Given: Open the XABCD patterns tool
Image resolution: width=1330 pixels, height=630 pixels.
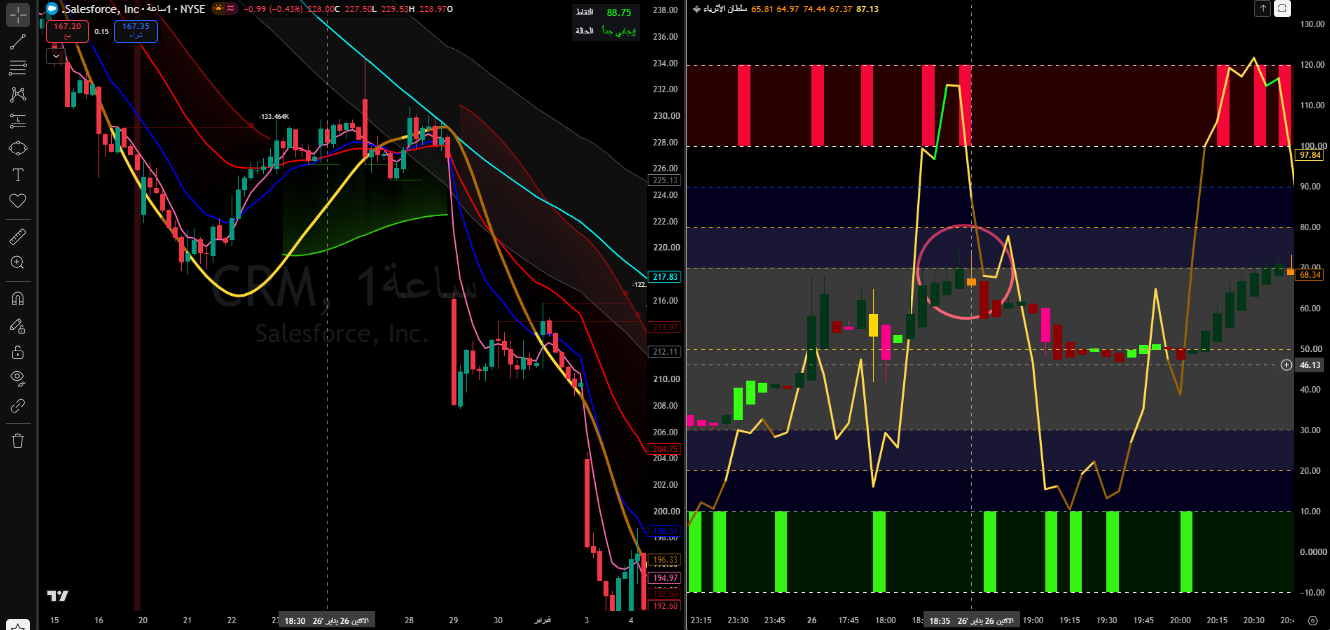Looking at the screenshot, I should click(x=17, y=95).
